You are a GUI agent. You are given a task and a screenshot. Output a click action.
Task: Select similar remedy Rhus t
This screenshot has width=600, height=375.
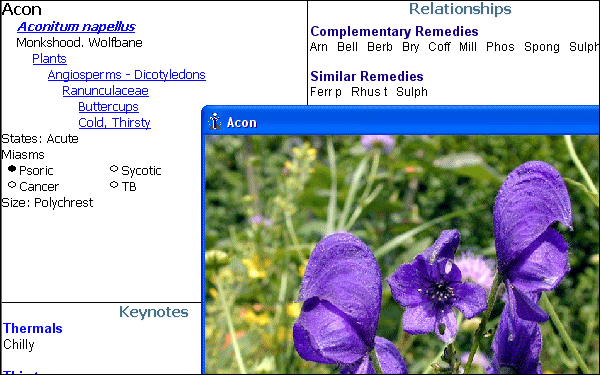coord(369,92)
